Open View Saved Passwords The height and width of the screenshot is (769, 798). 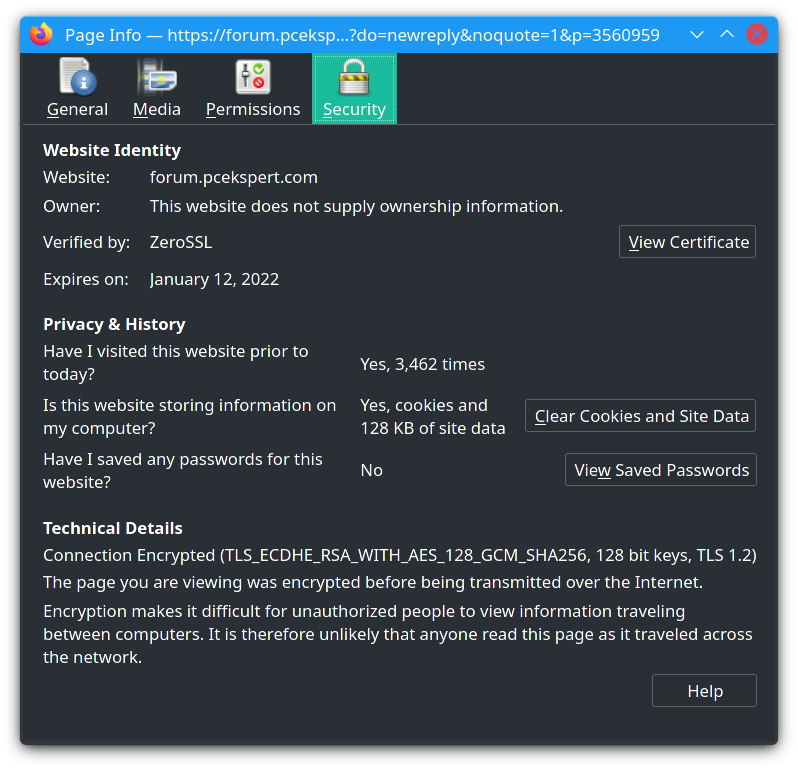click(x=661, y=470)
